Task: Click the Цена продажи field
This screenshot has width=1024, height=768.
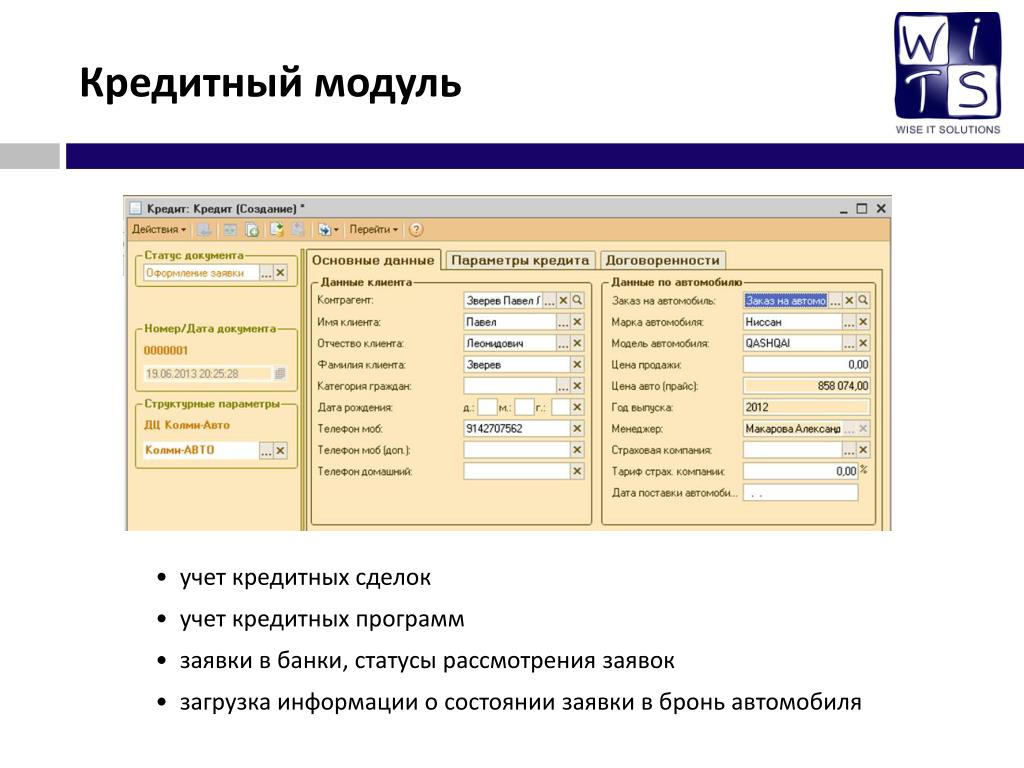Action: (807, 364)
